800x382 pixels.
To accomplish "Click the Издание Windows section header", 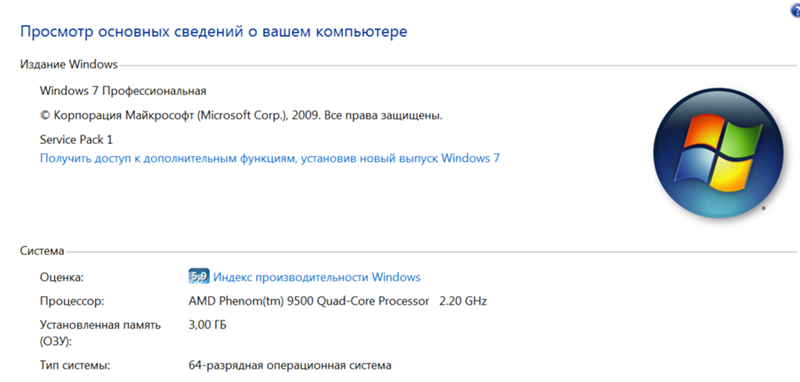I will coord(69,65).
